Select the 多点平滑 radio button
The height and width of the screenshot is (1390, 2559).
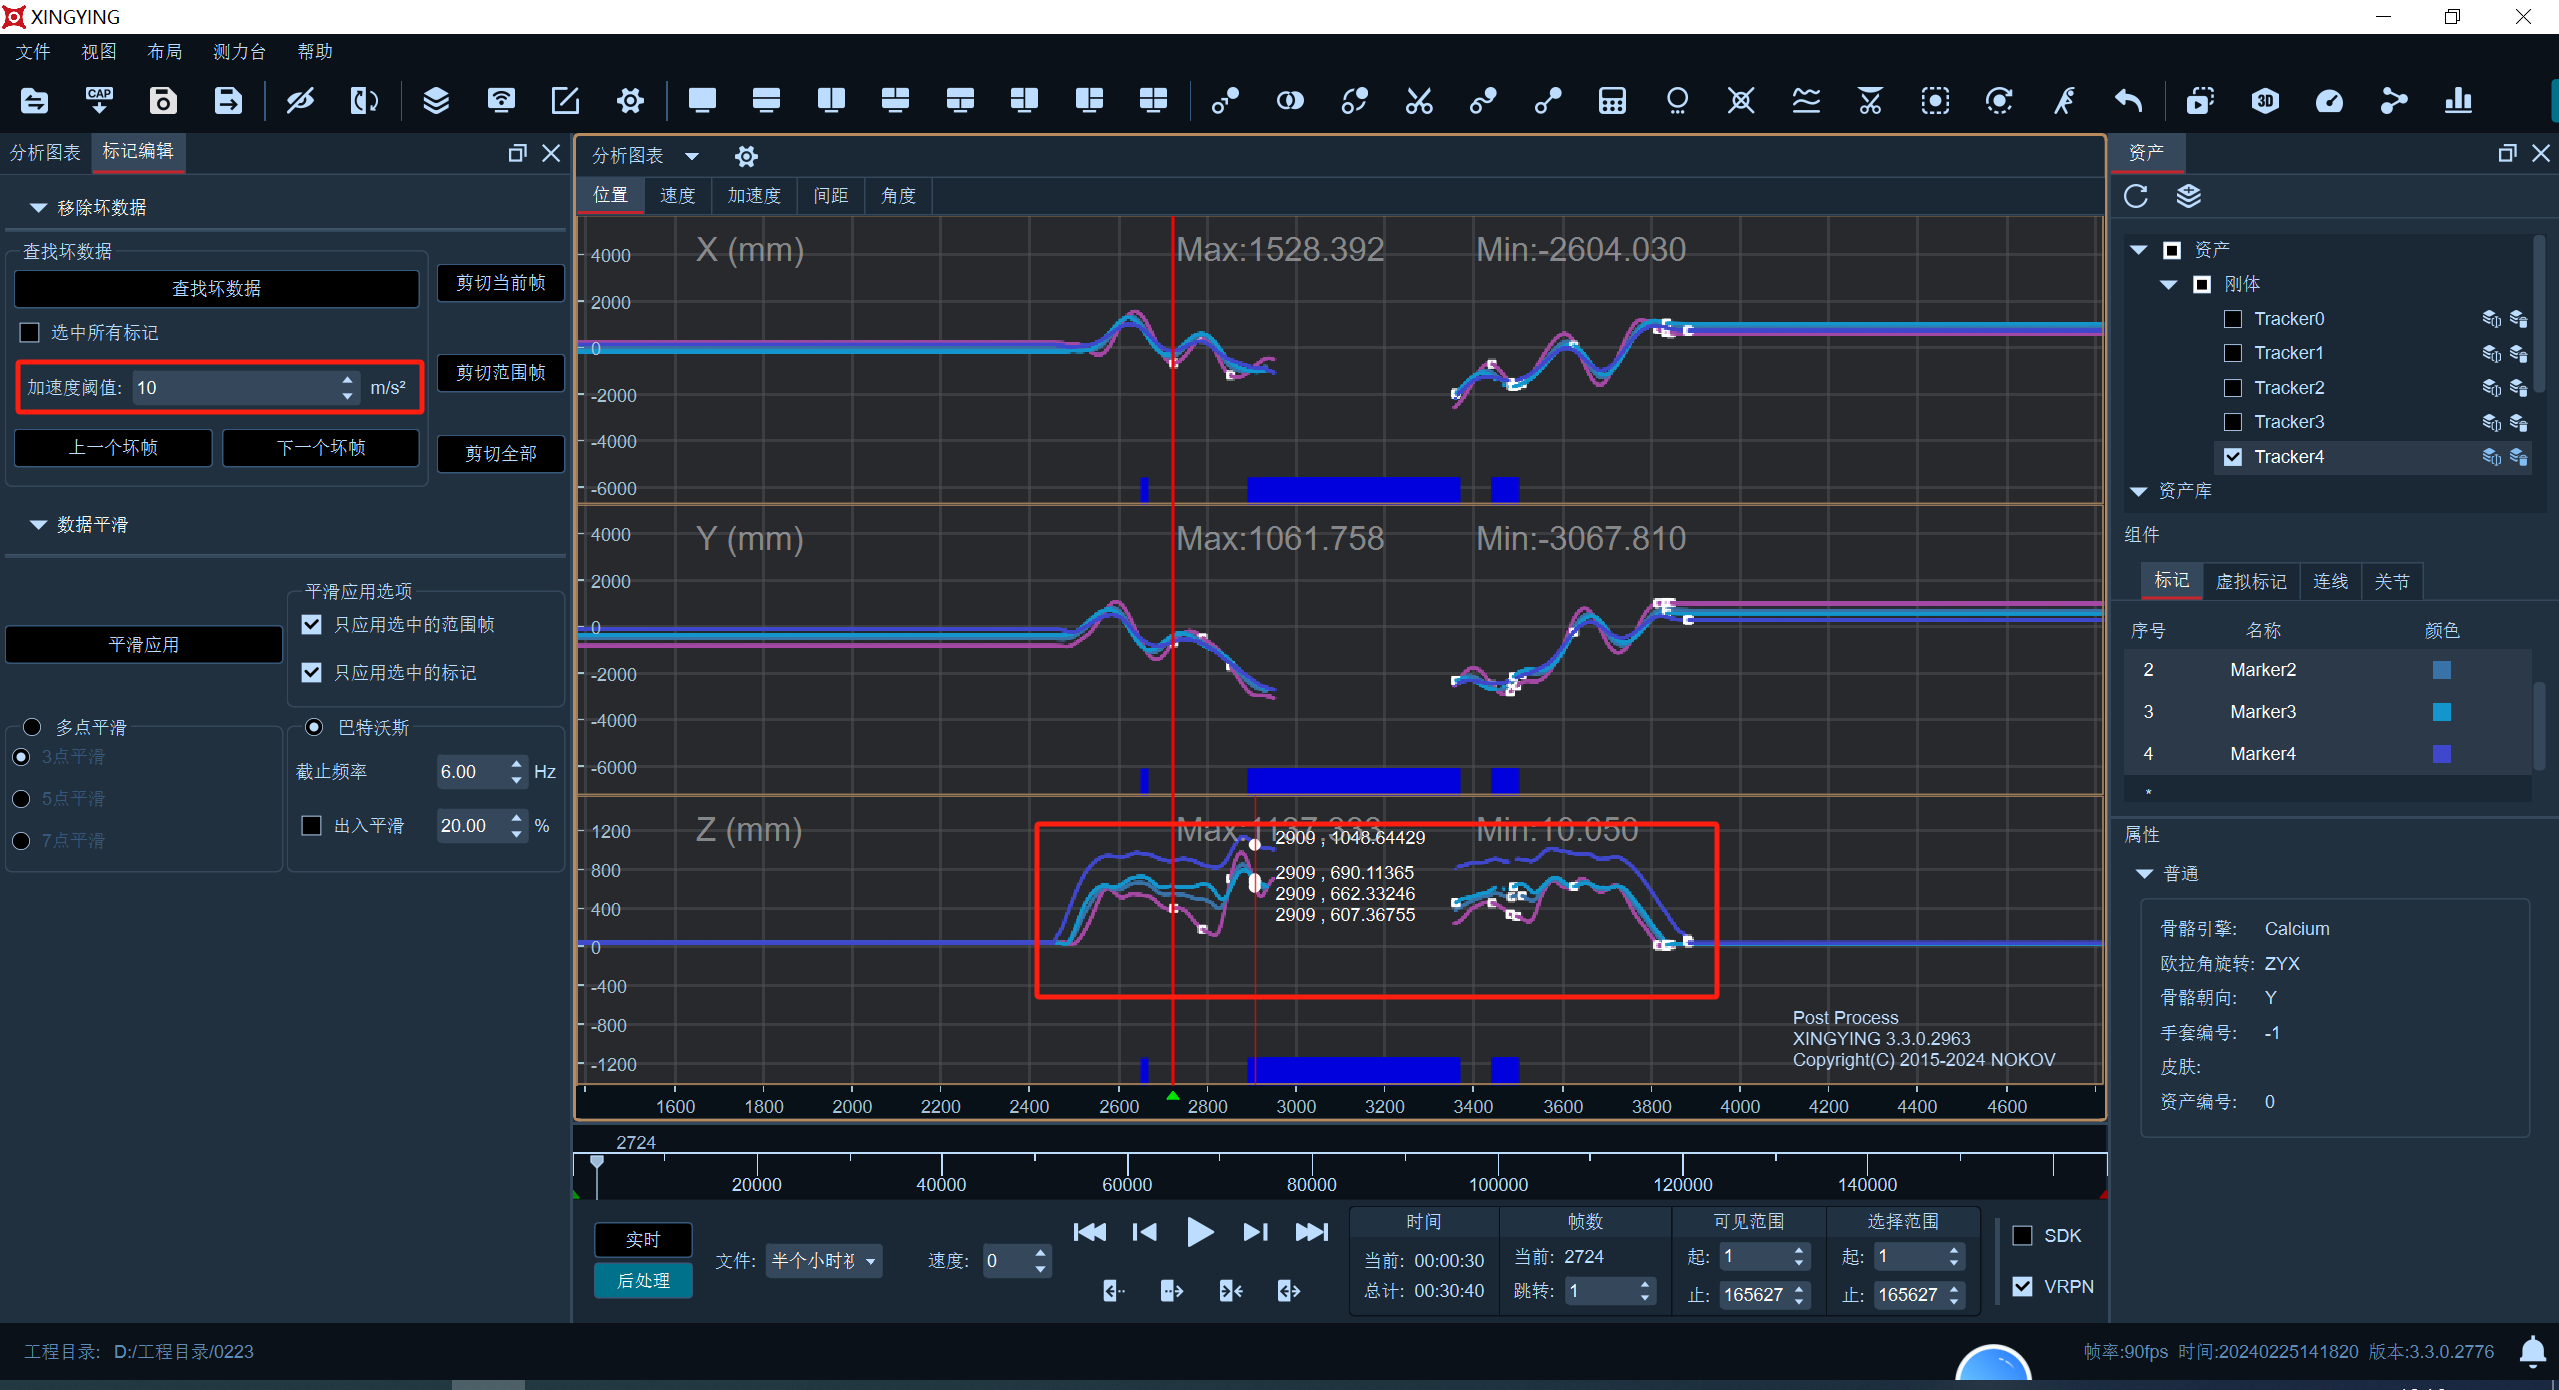pyautogui.click(x=32, y=727)
